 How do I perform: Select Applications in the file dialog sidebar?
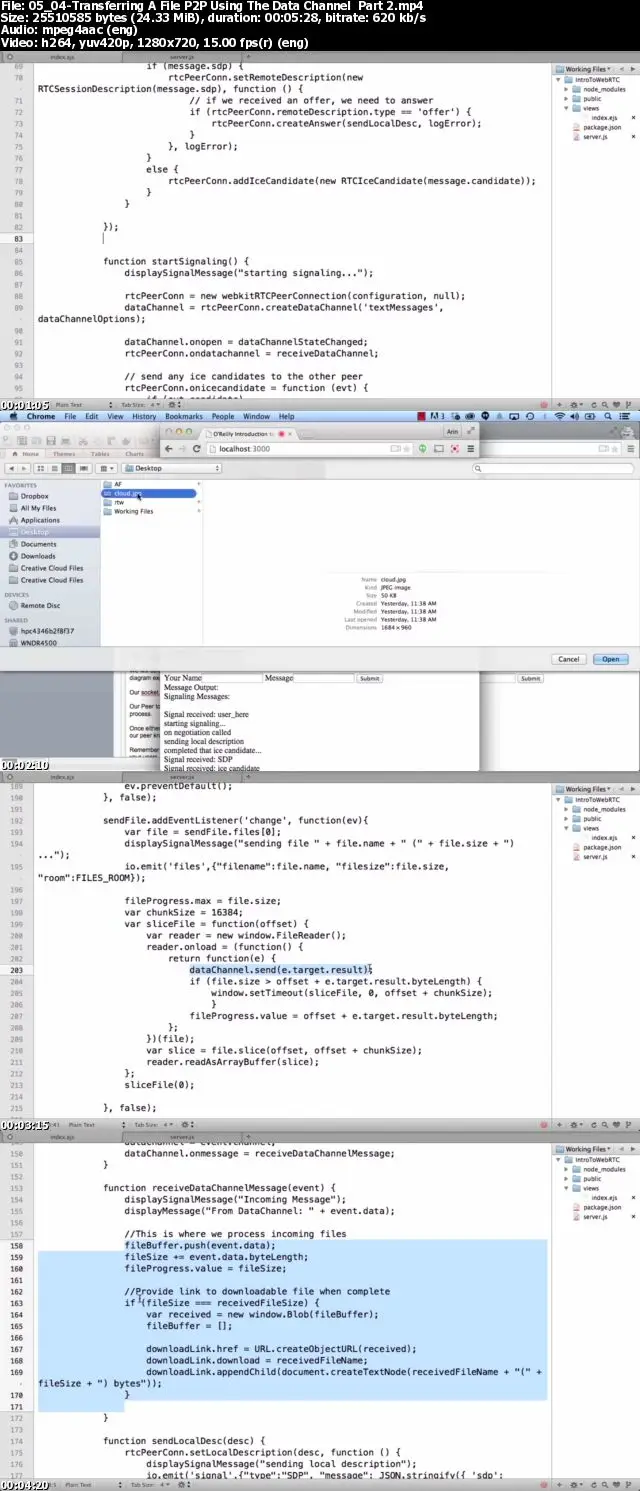[x=40, y=520]
